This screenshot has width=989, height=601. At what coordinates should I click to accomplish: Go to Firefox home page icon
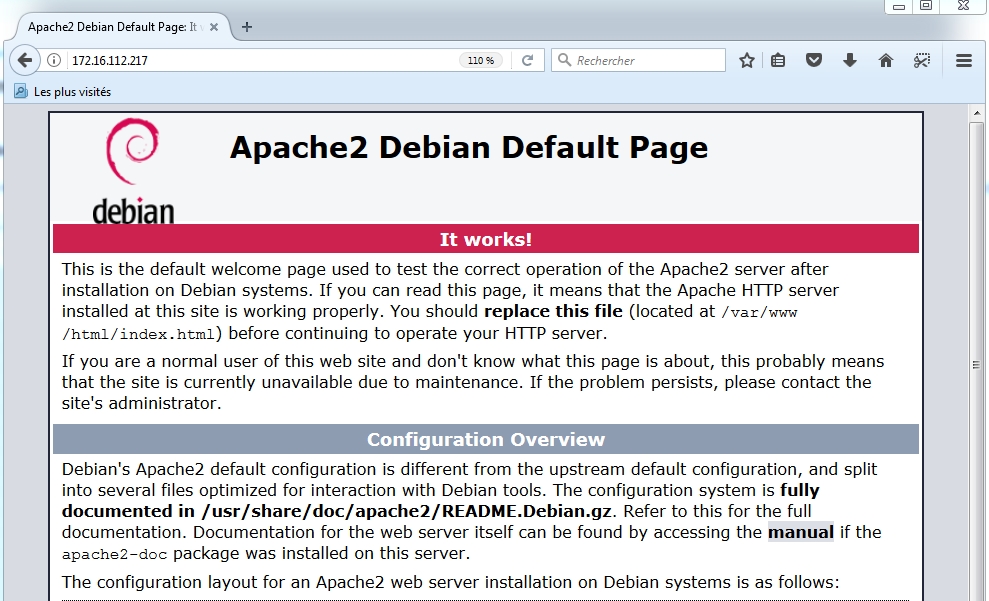tap(886, 61)
